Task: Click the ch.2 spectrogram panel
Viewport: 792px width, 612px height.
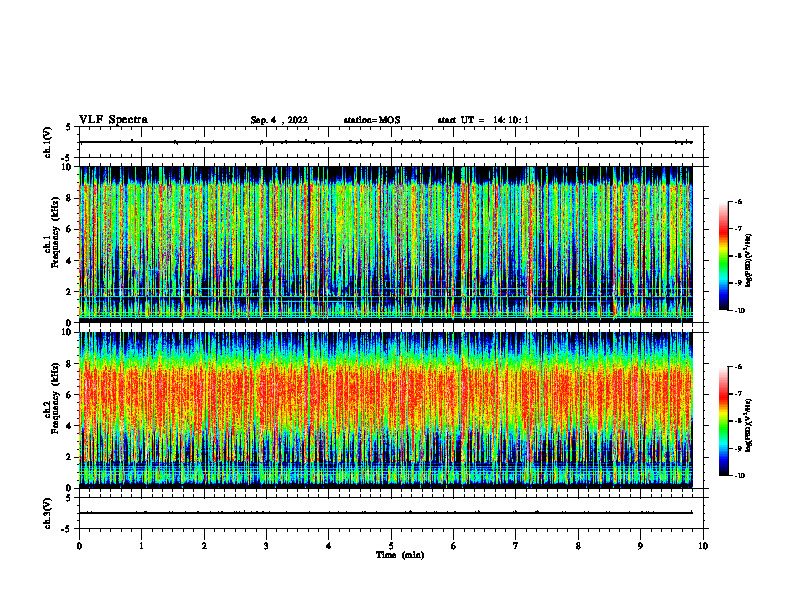Action: point(386,410)
